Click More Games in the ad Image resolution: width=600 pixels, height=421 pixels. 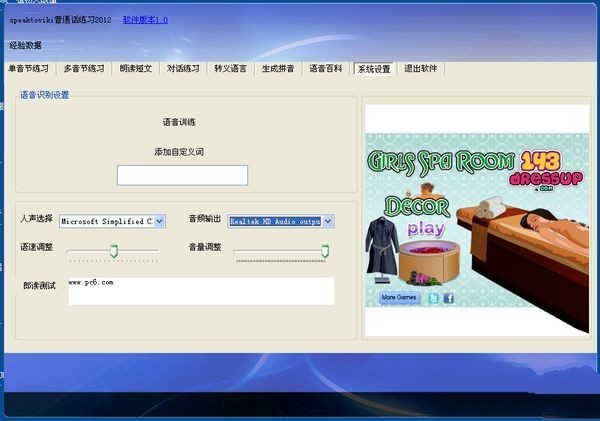(x=399, y=297)
